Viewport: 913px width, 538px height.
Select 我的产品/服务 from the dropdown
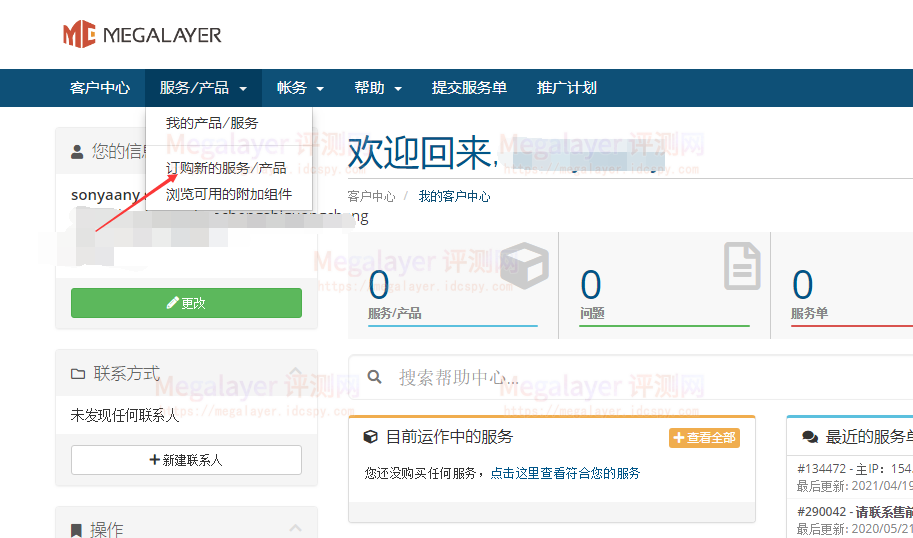[212, 123]
